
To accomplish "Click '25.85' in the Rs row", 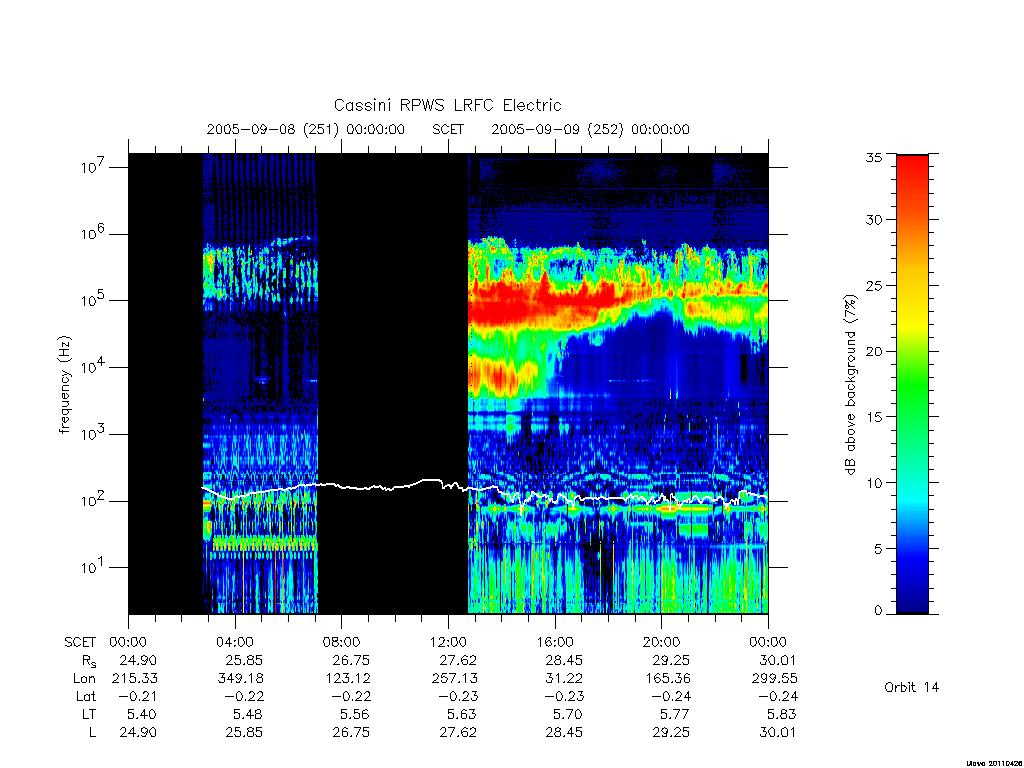I will [244, 660].
